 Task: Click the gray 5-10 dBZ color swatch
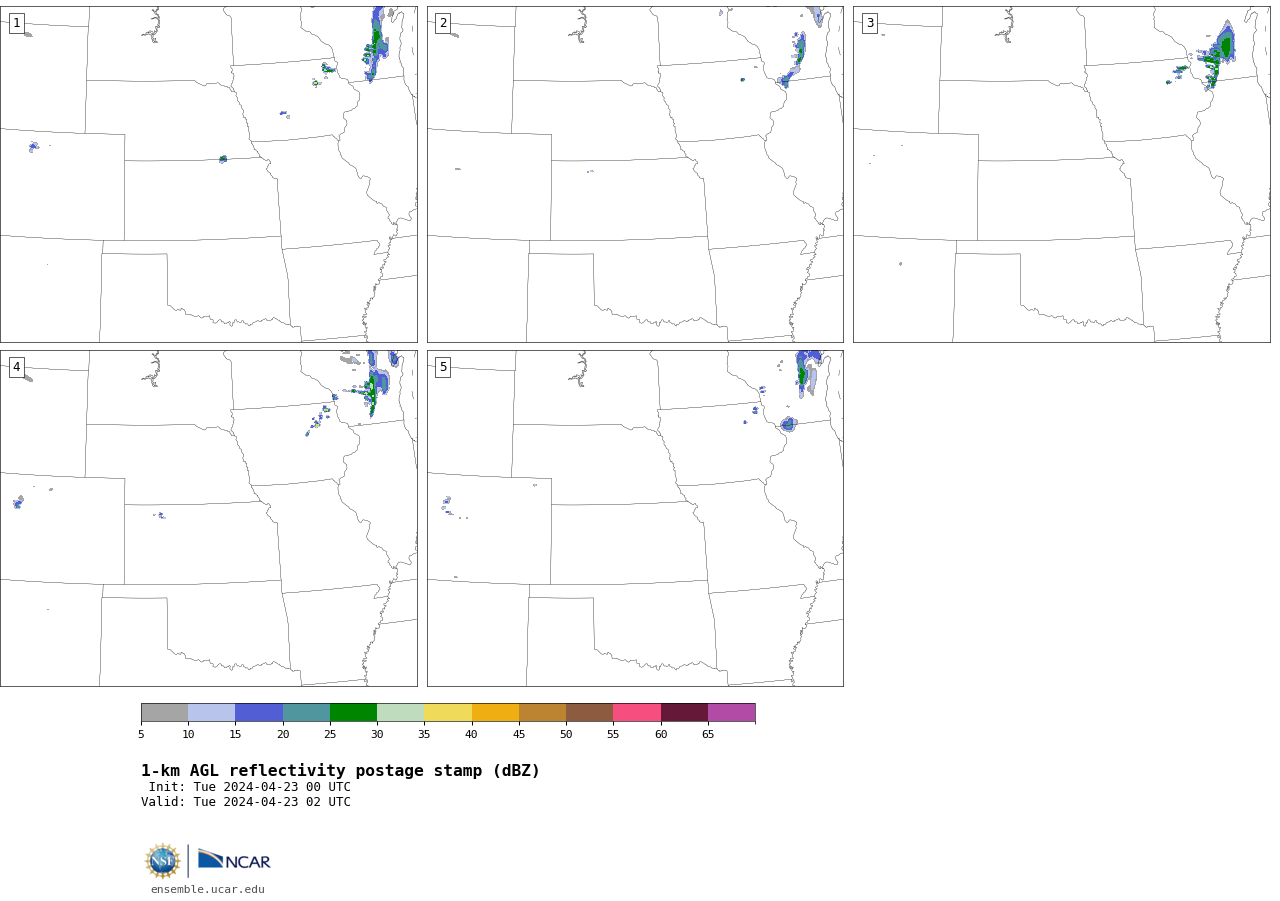tap(164, 713)
